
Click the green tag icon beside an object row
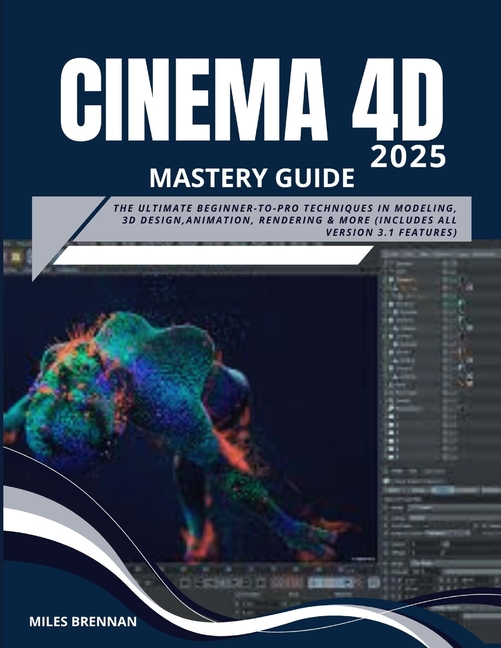pos(461,303)
